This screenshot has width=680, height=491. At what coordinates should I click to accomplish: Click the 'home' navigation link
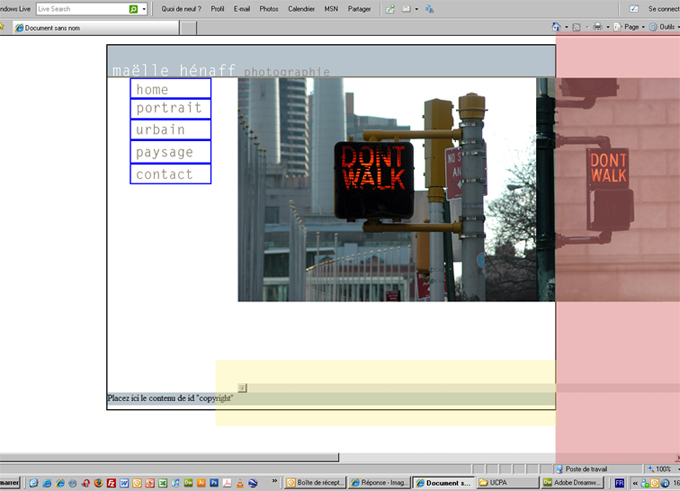pyautogui.click(x=170, y=88)
